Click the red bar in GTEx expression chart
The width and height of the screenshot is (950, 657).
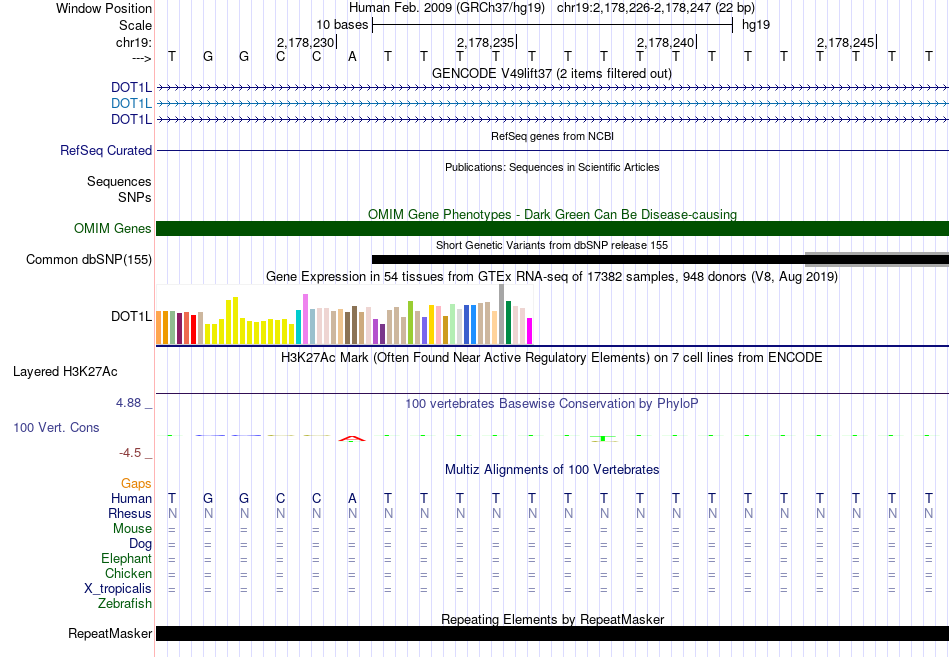[193, 330]
